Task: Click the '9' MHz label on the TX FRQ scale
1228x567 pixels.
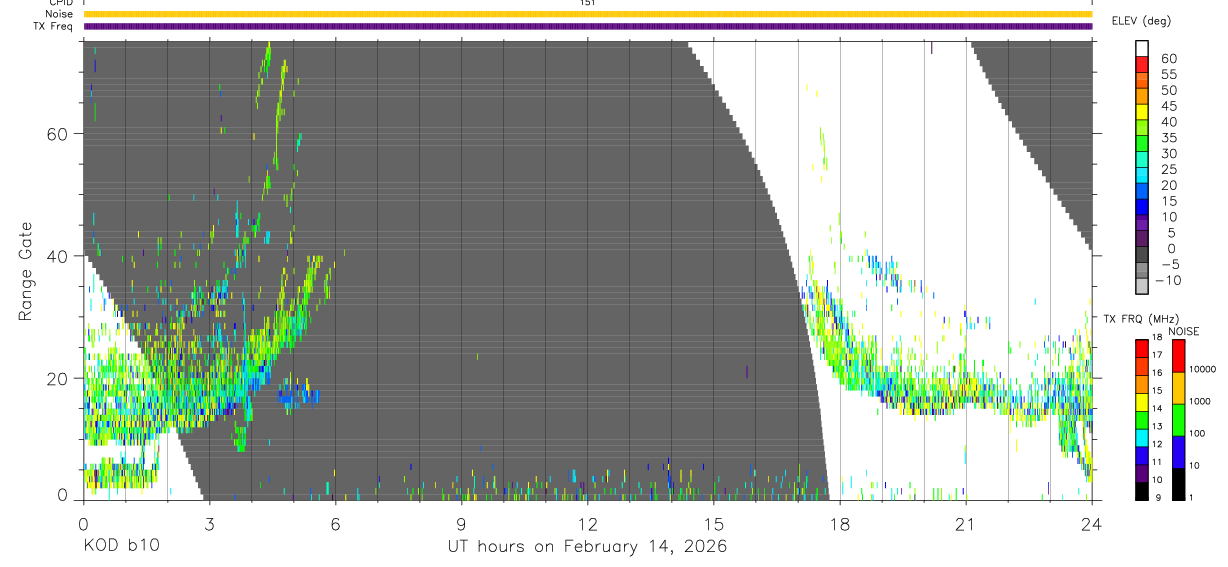Action: (x=1158, y=498)
